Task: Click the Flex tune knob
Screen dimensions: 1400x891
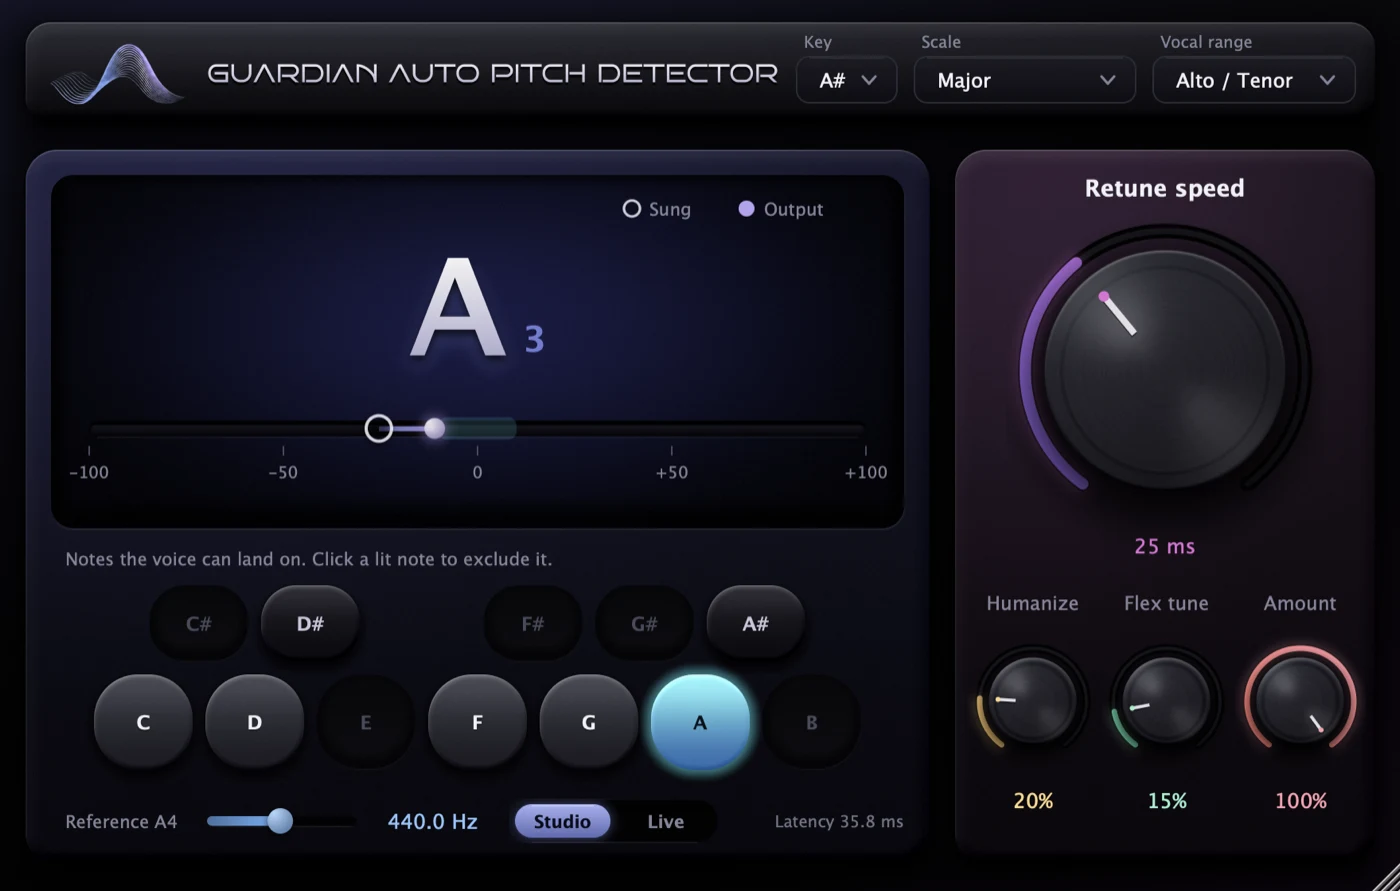Action: click(x=1166, y=701)
